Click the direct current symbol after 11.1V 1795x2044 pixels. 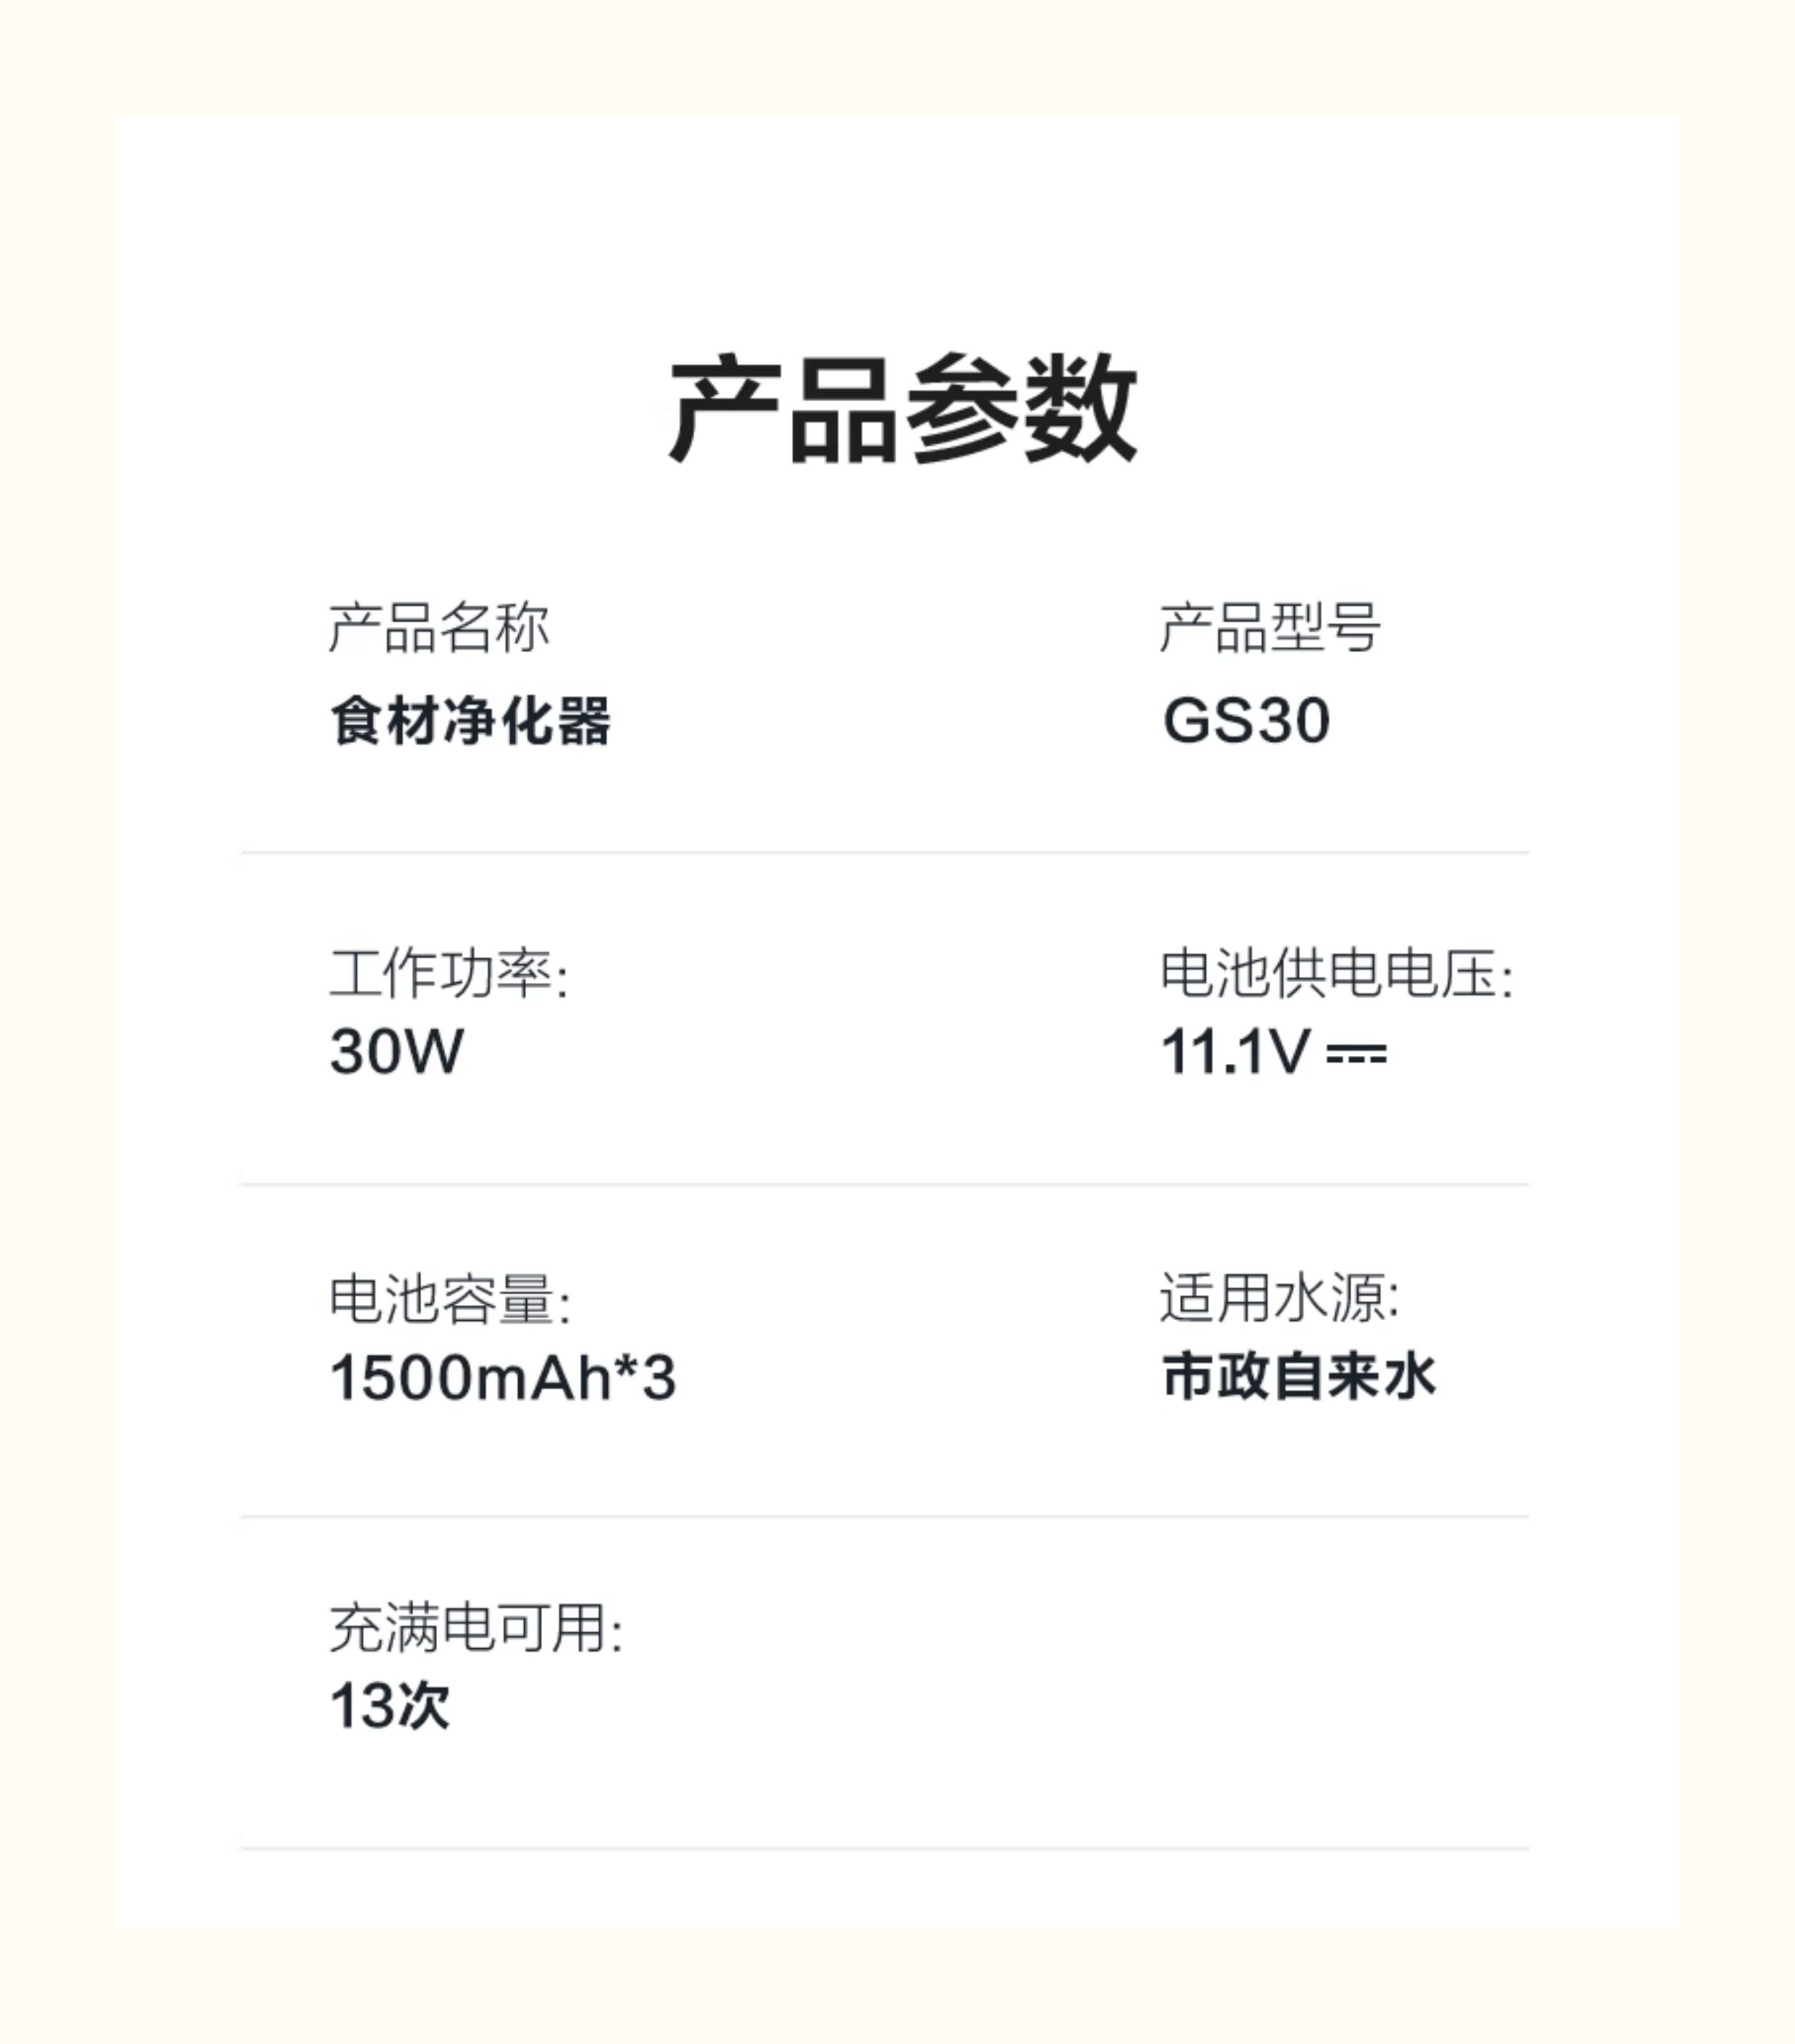[1356, 1054]
